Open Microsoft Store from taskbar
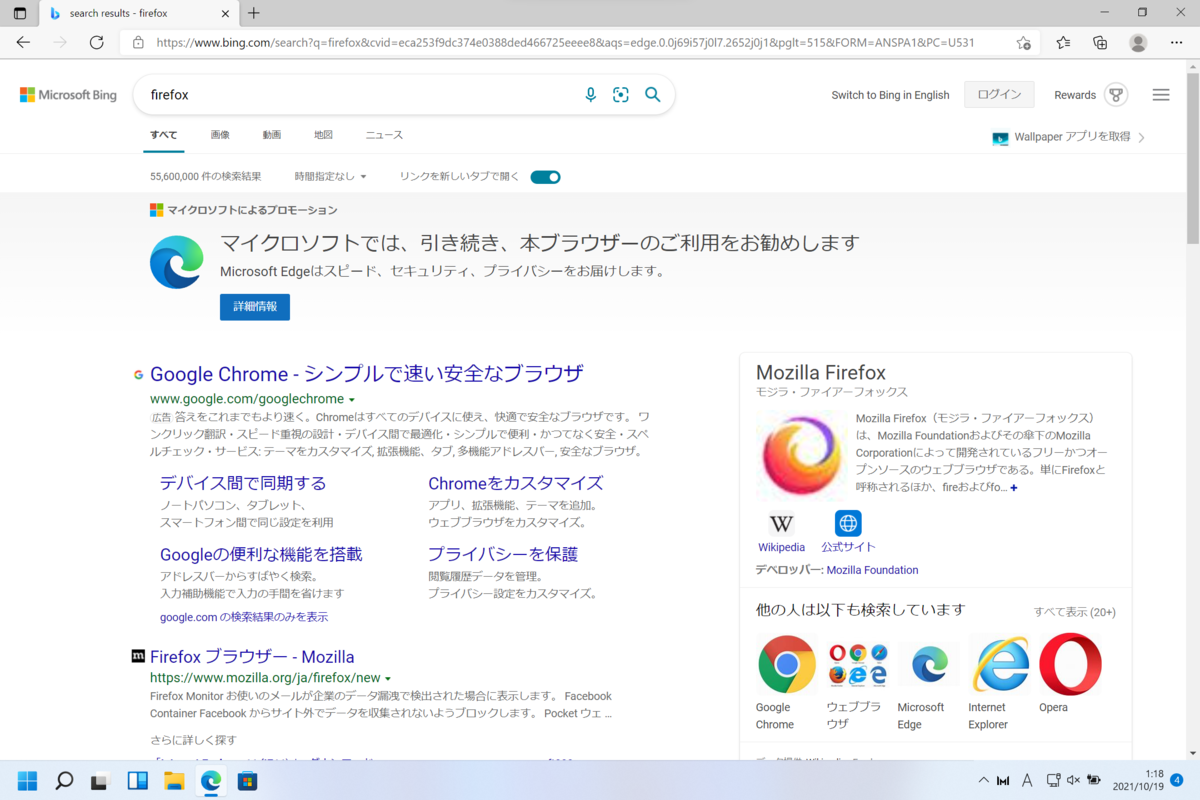Viewport: 1200px width, 800px height. pos(247,780)
